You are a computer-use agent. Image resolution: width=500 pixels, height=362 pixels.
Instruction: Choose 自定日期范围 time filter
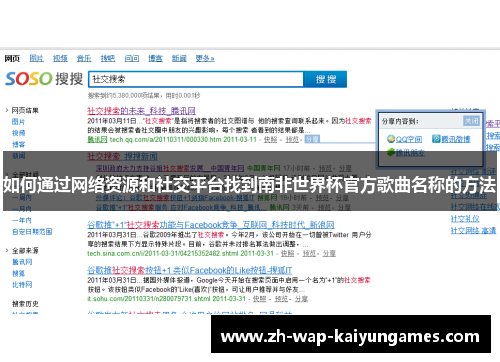tap(32, 232)
